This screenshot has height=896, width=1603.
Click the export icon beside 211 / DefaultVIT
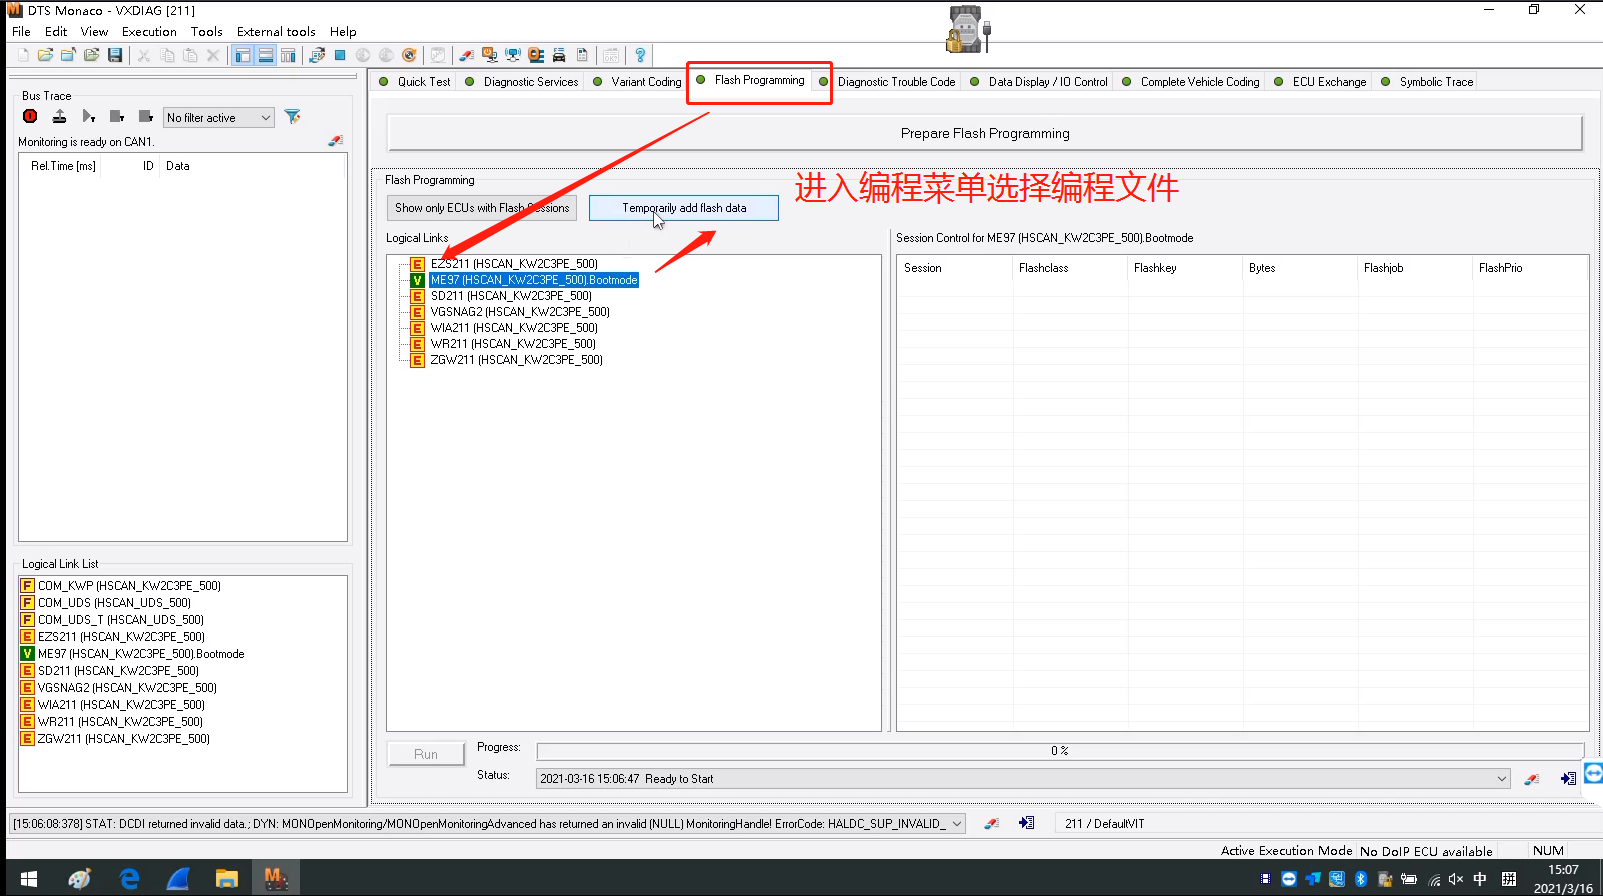(x=1026, y=823)
